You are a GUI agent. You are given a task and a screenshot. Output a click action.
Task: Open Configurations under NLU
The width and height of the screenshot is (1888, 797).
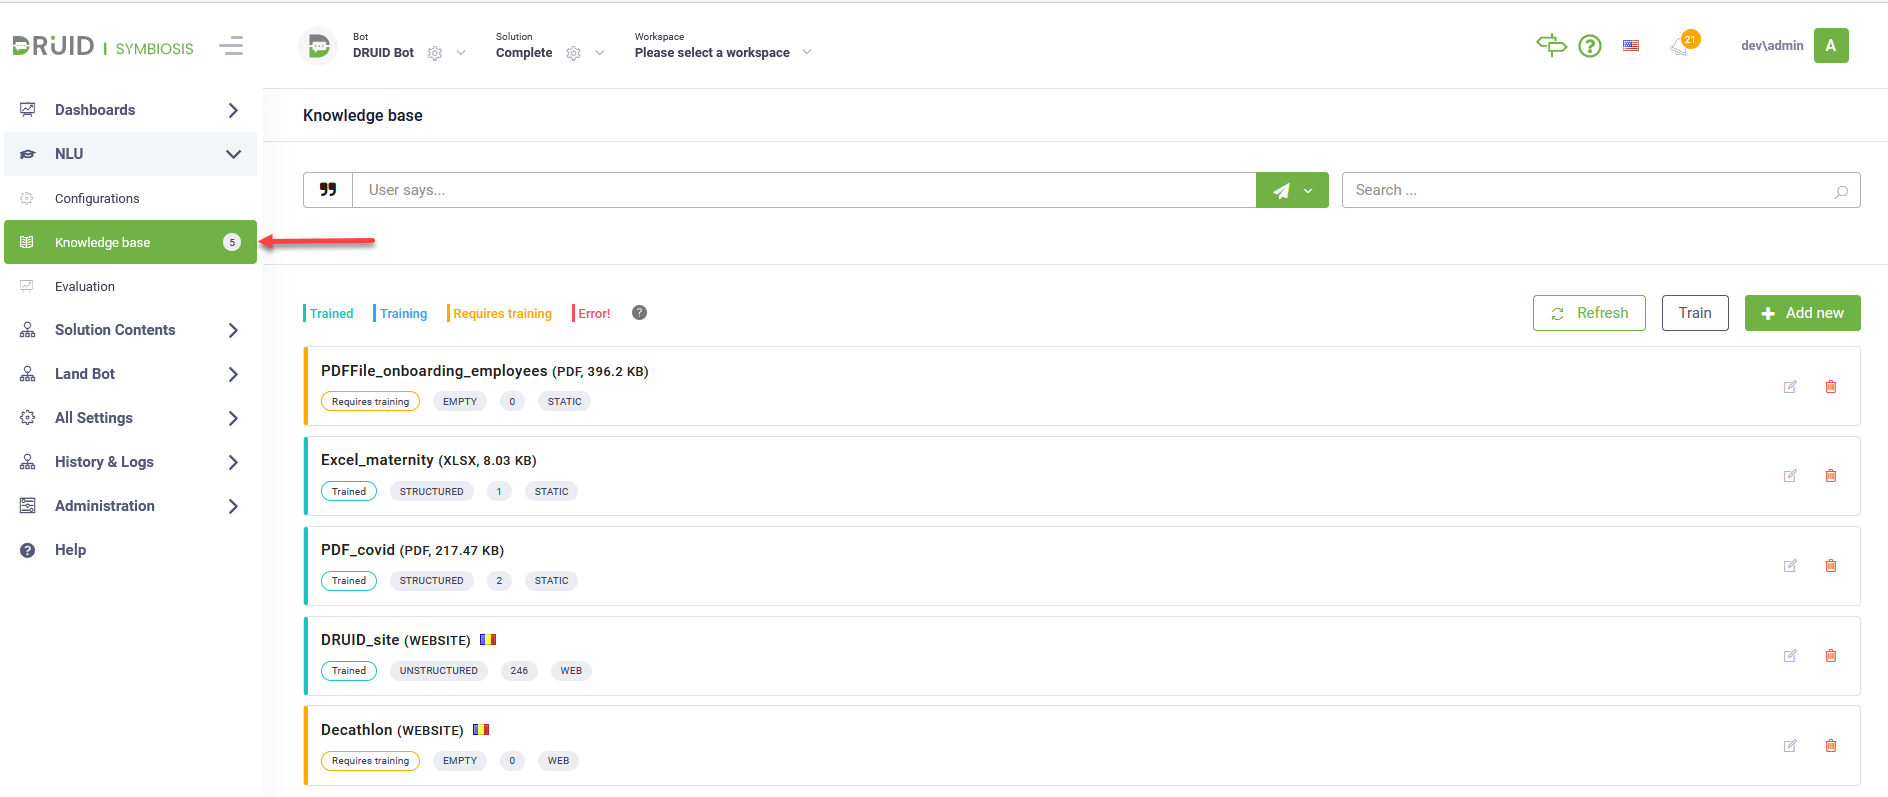[x=97, y=199]
